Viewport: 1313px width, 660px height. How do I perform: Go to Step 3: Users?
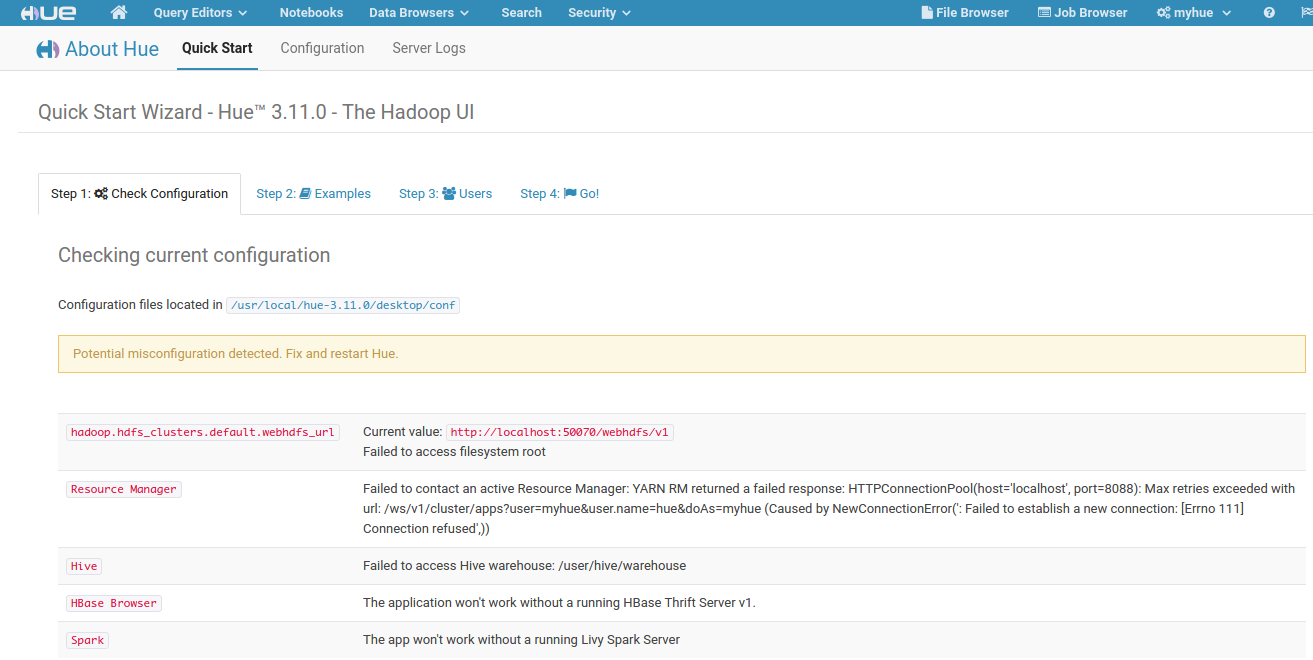pyautogui.click(x=445, y=194)
